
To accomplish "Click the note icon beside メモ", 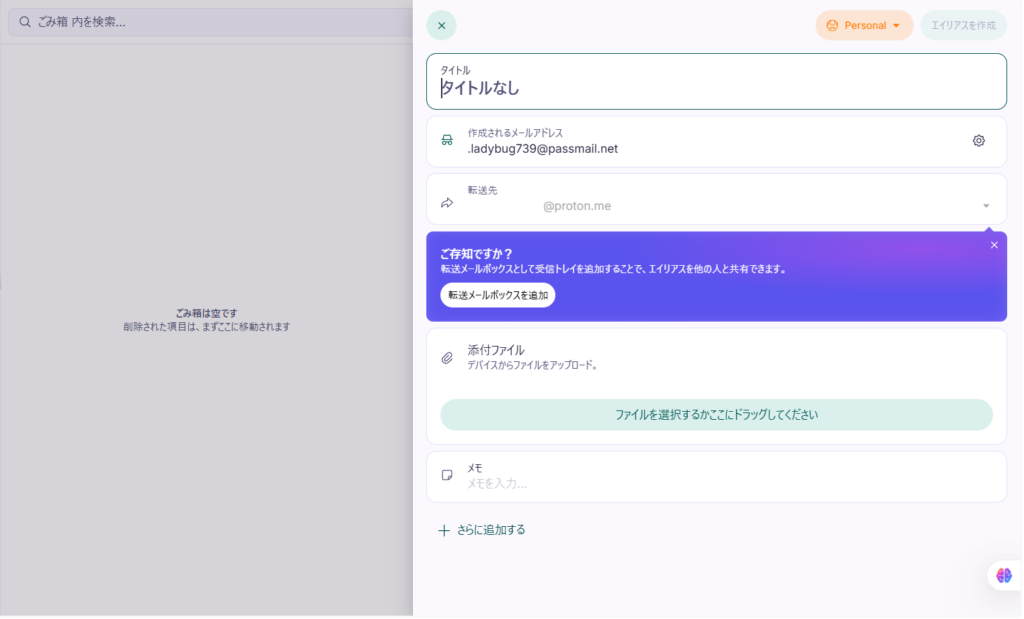I will (447, 476).
